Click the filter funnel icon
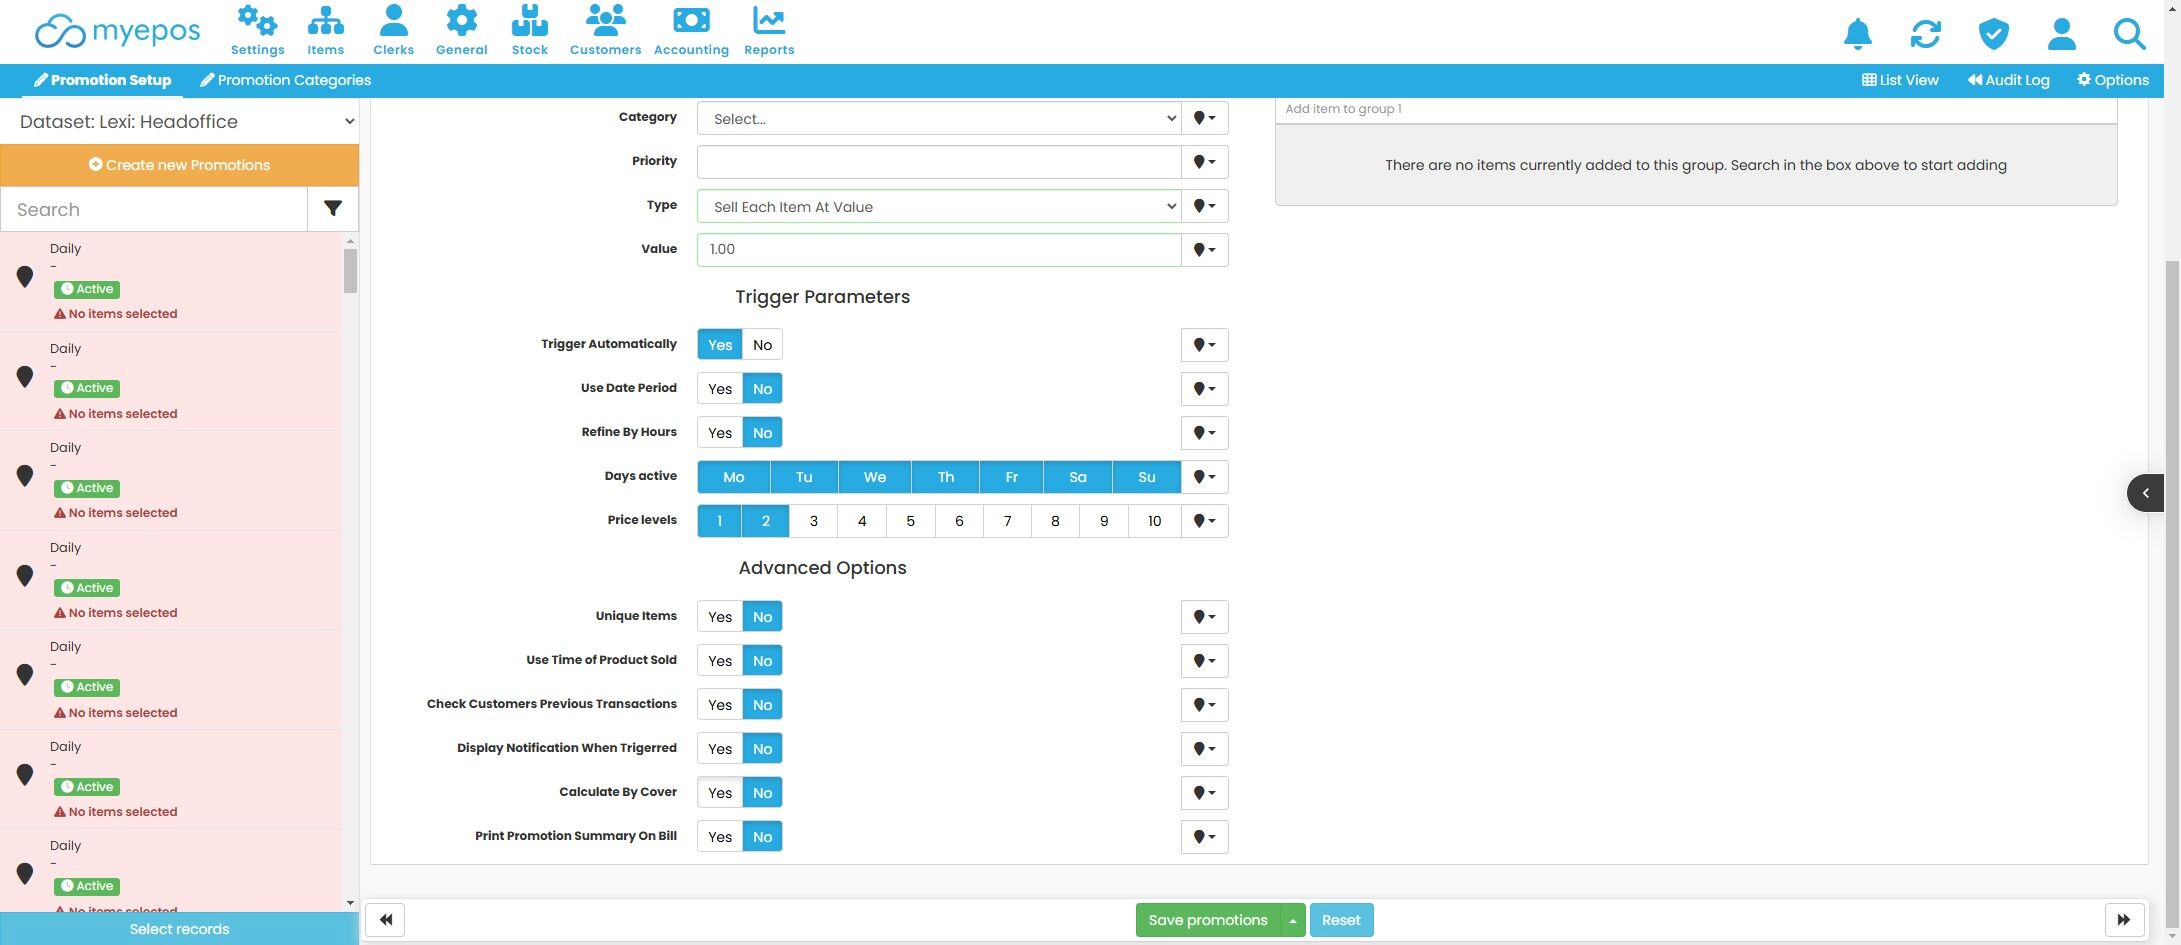The height and width of the screenshot is (945, 2181). tap(333, 209)
